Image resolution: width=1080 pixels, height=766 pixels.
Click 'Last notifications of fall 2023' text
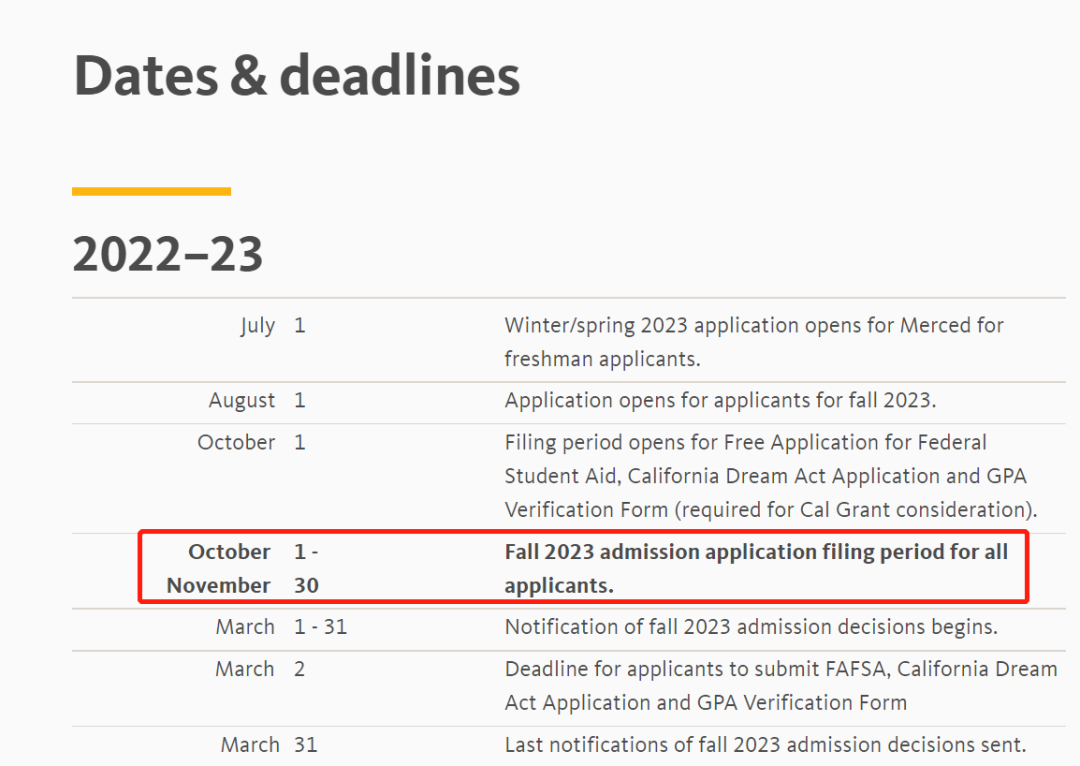pos(765,745)
